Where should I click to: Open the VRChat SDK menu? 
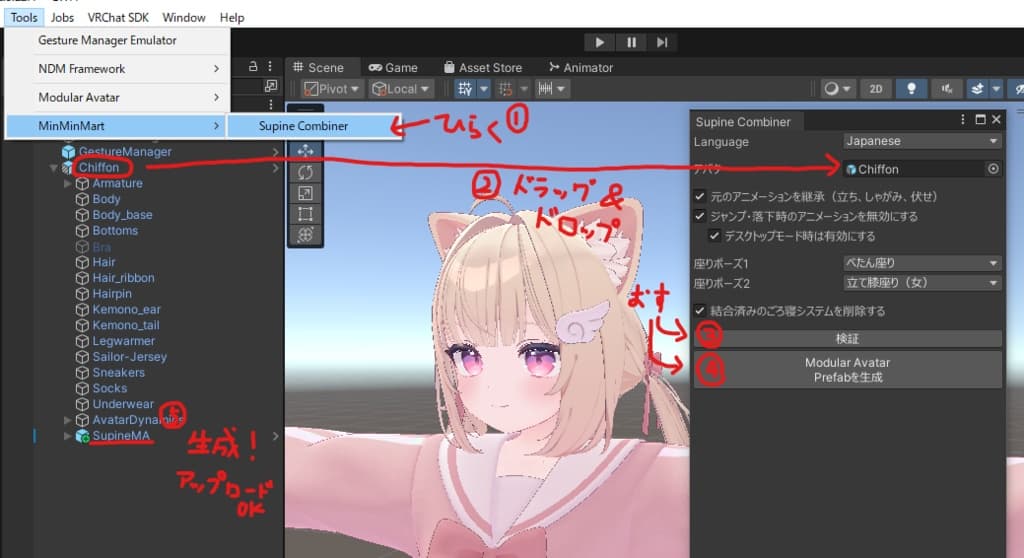click(x=118, y=18)
